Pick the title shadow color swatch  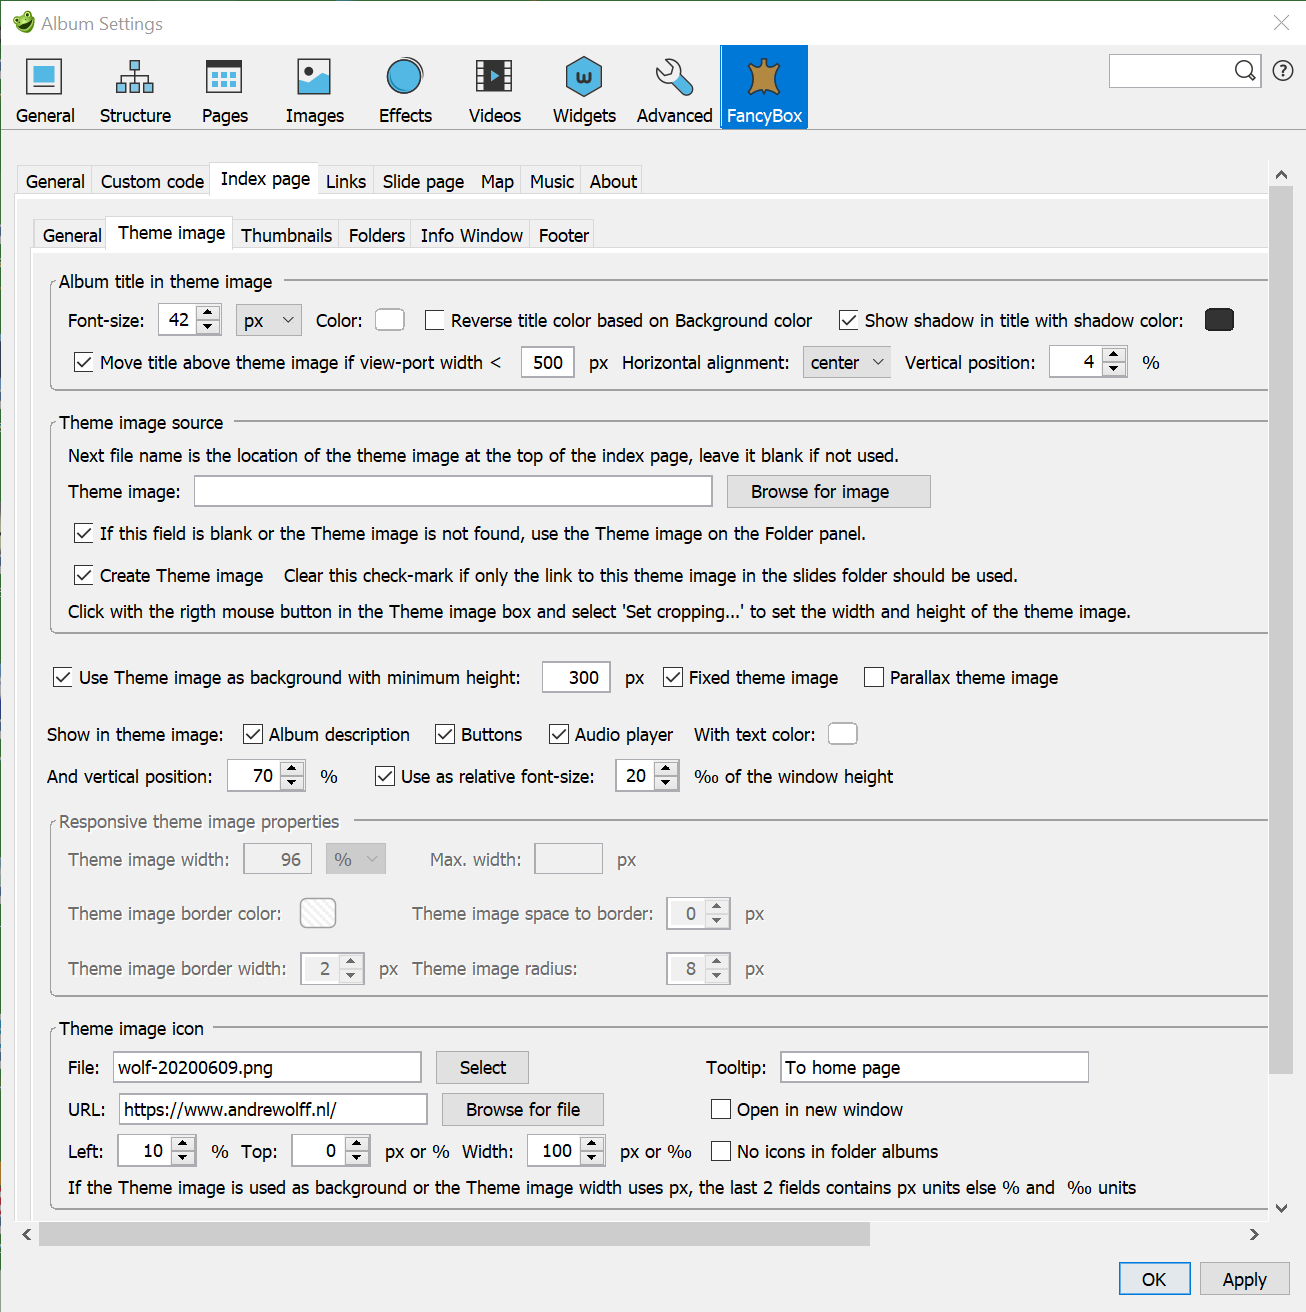(x=1219, y=320)
